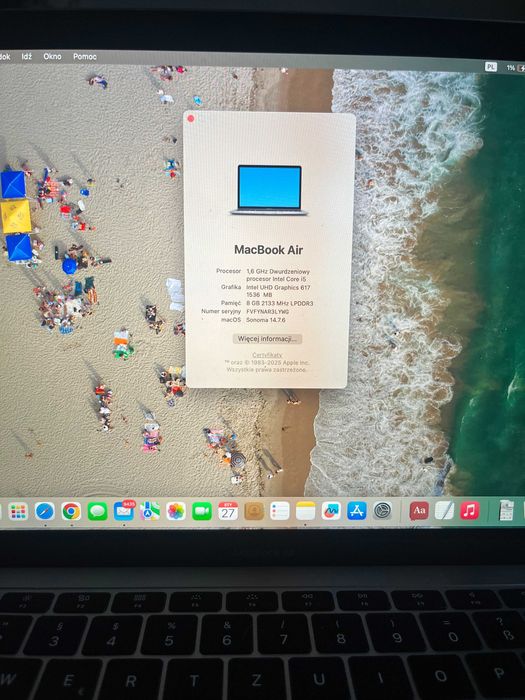The height and width of the screenshot is (700, 525).
Task: Open the document stack in dock
Action: click(506, 510)
